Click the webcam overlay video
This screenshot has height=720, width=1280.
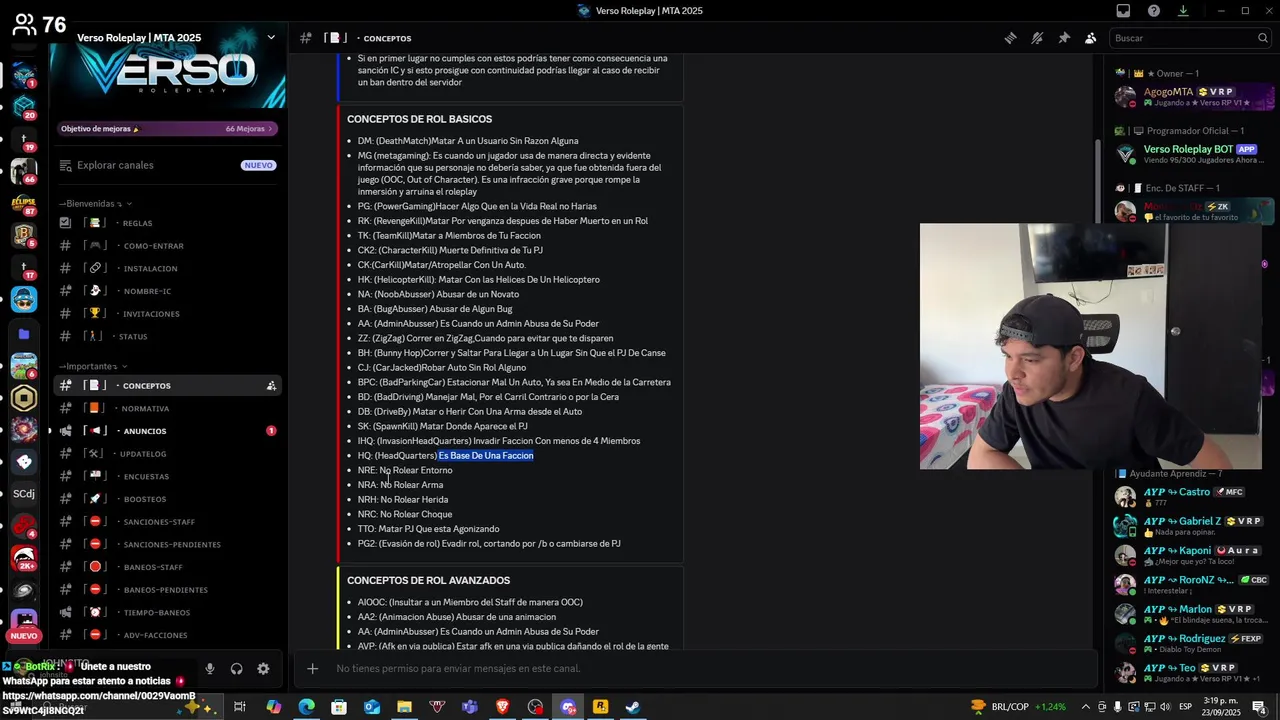(1091, 346)
